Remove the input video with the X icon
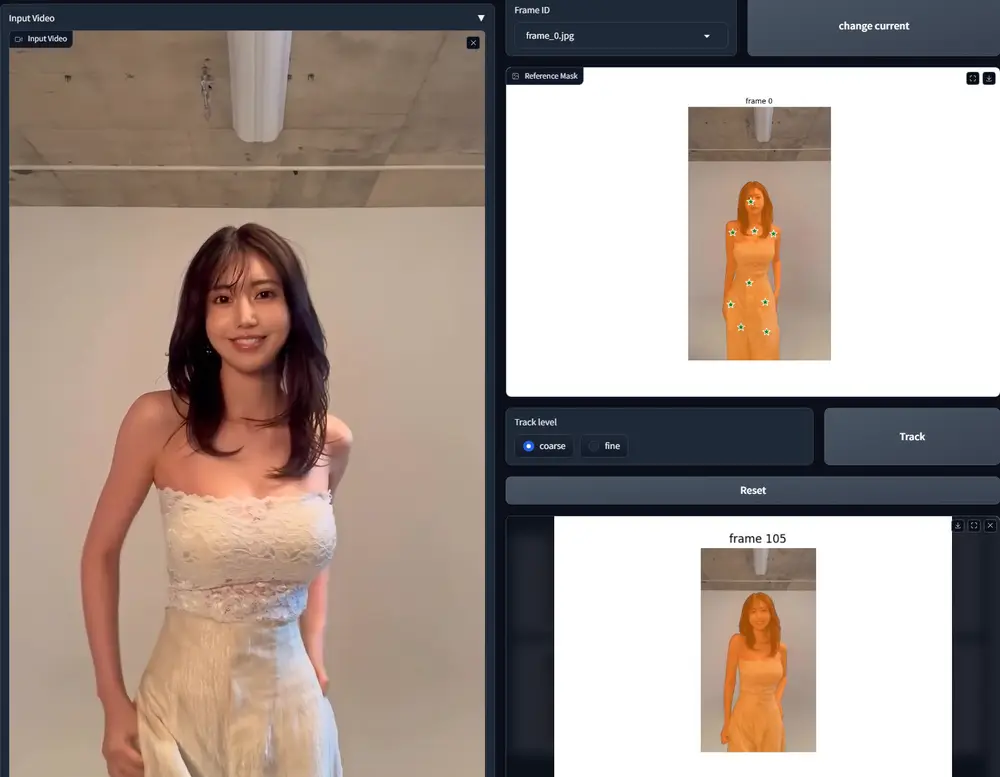 pyautogui.click(x=473, y=43)
